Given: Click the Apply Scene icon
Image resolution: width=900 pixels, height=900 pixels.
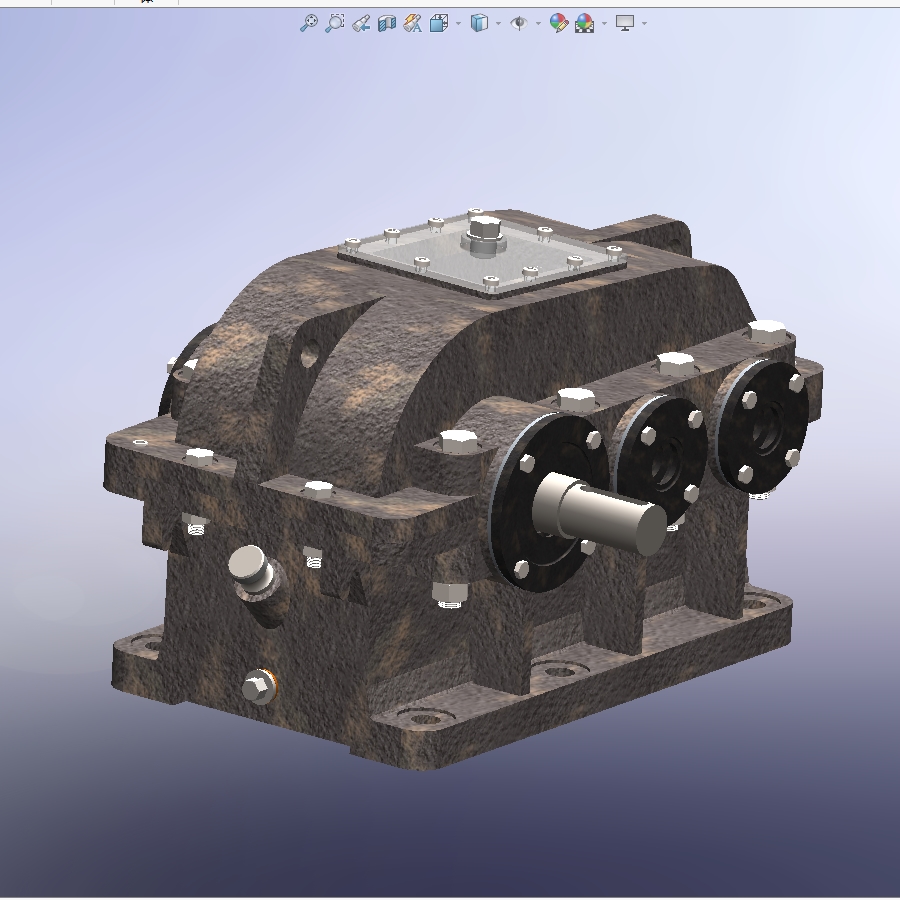Looking at the screenshot, I should [x=584, y=23].
